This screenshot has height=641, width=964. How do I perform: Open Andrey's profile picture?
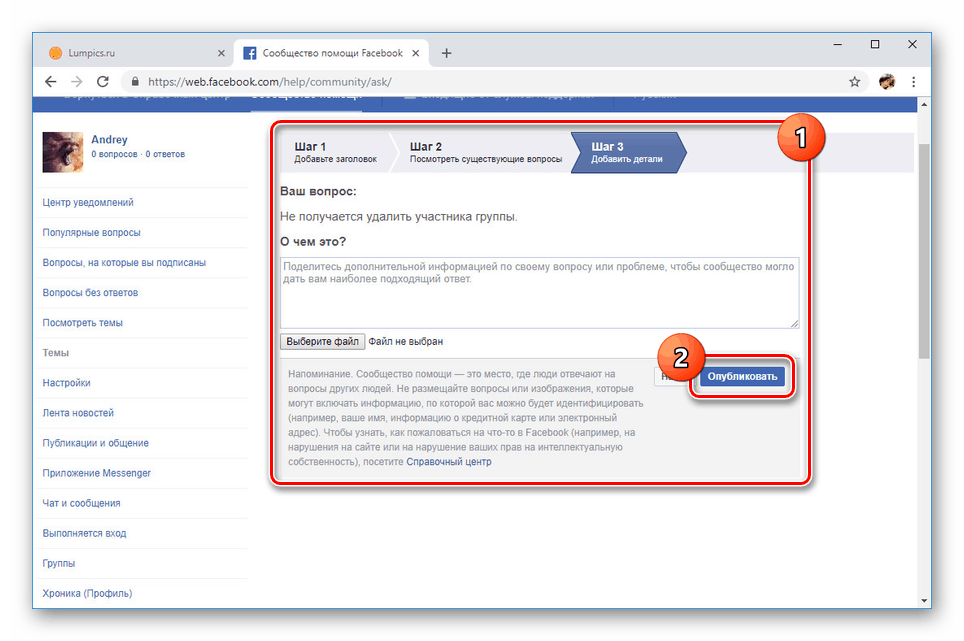point(63,152)
